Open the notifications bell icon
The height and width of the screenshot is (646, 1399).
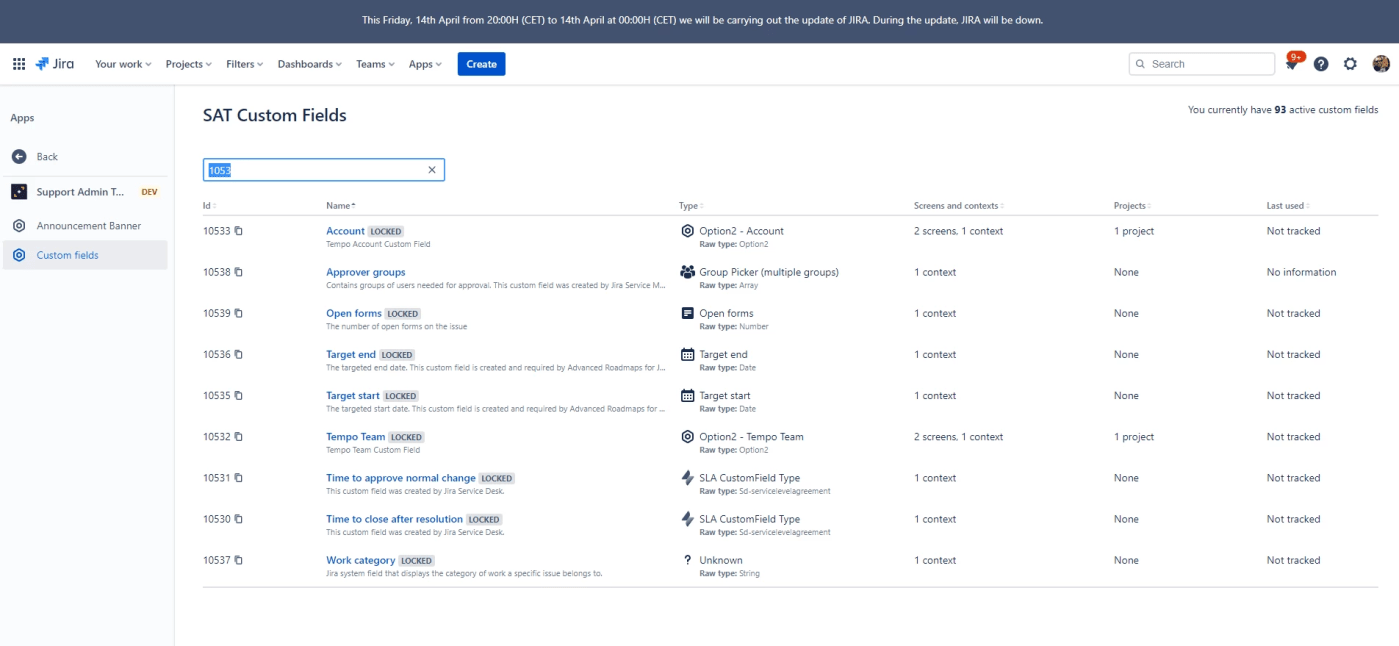[x=1292, y=64]
